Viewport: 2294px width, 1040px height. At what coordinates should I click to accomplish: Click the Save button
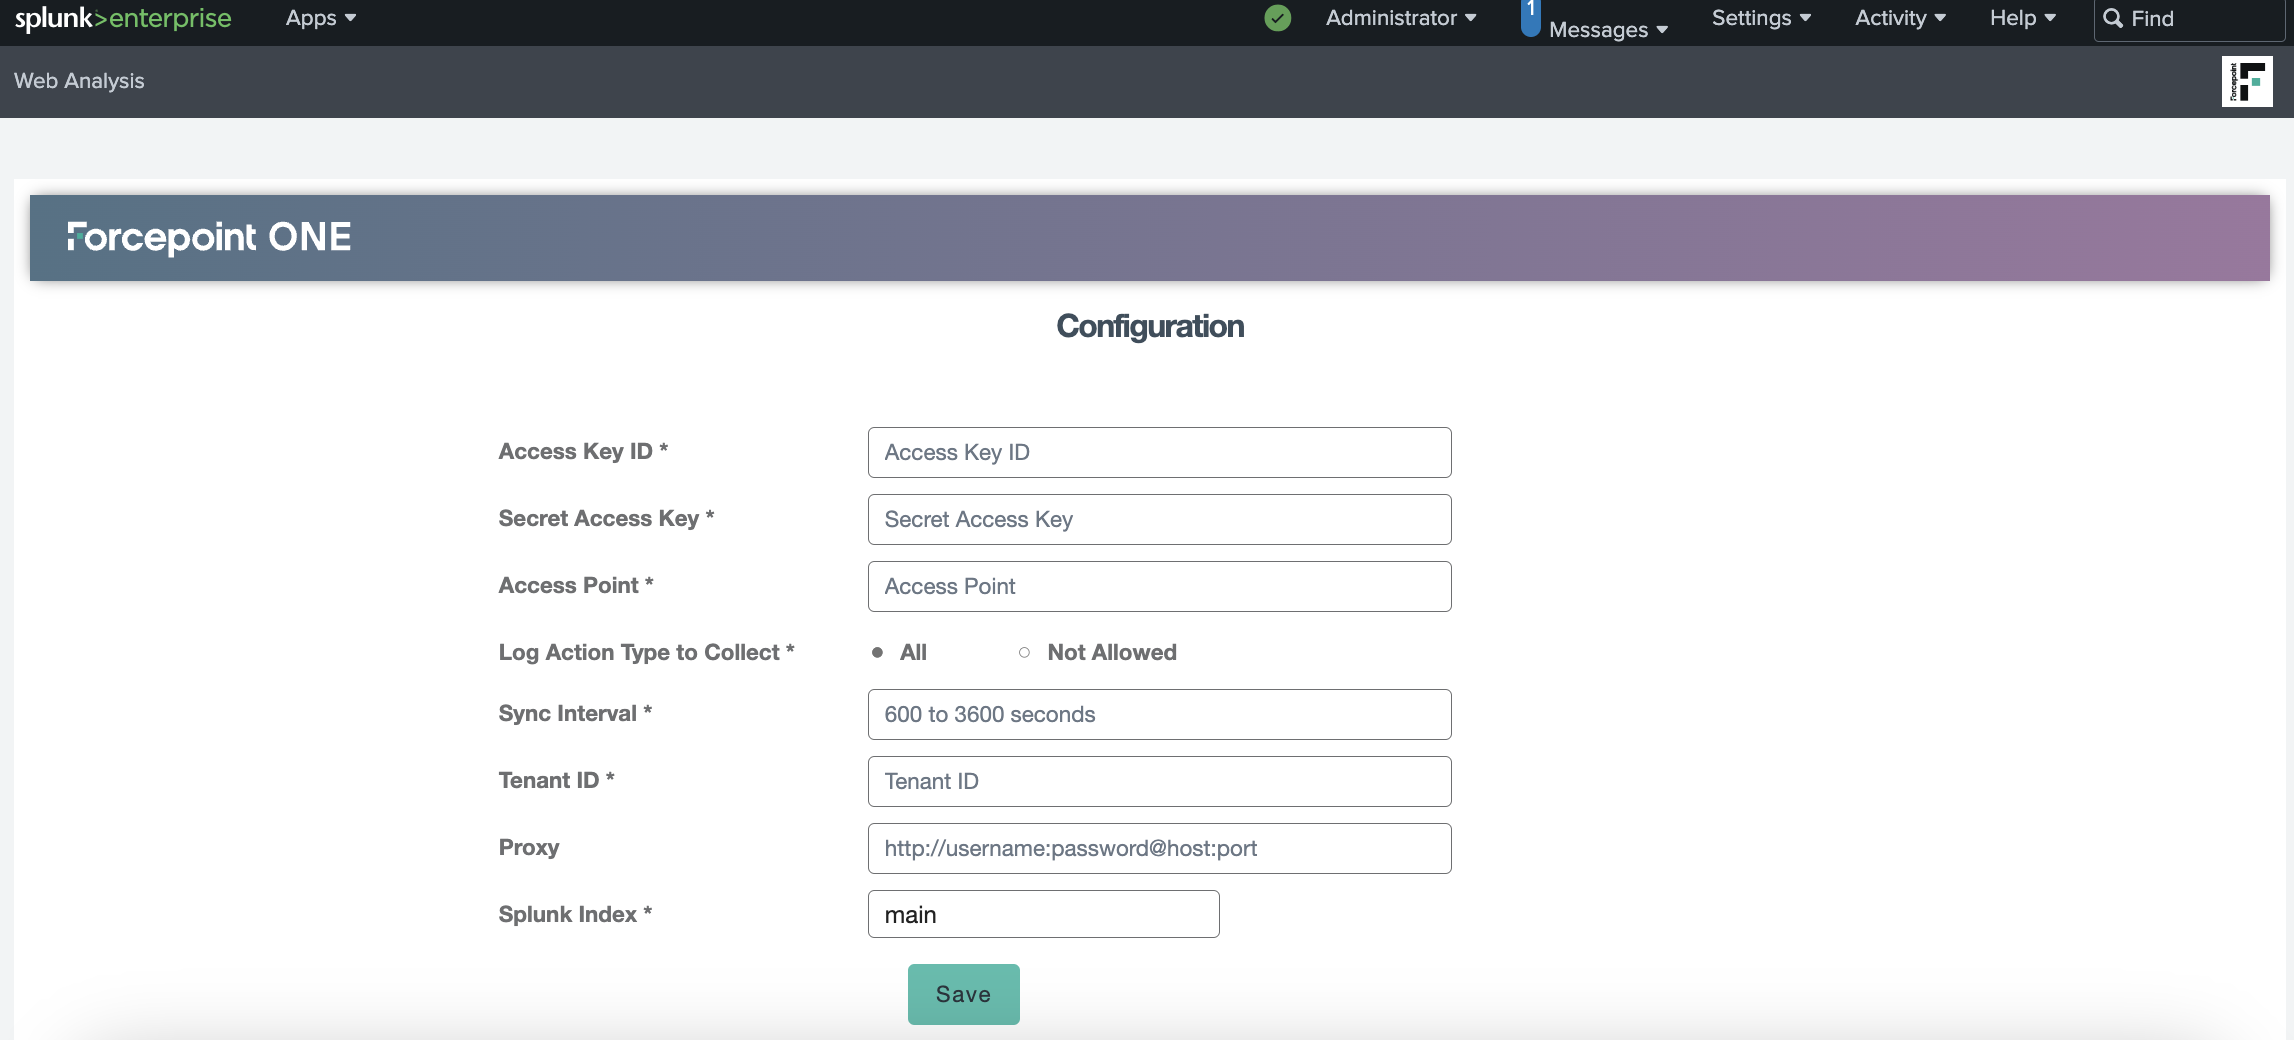(x=963, y=994)
